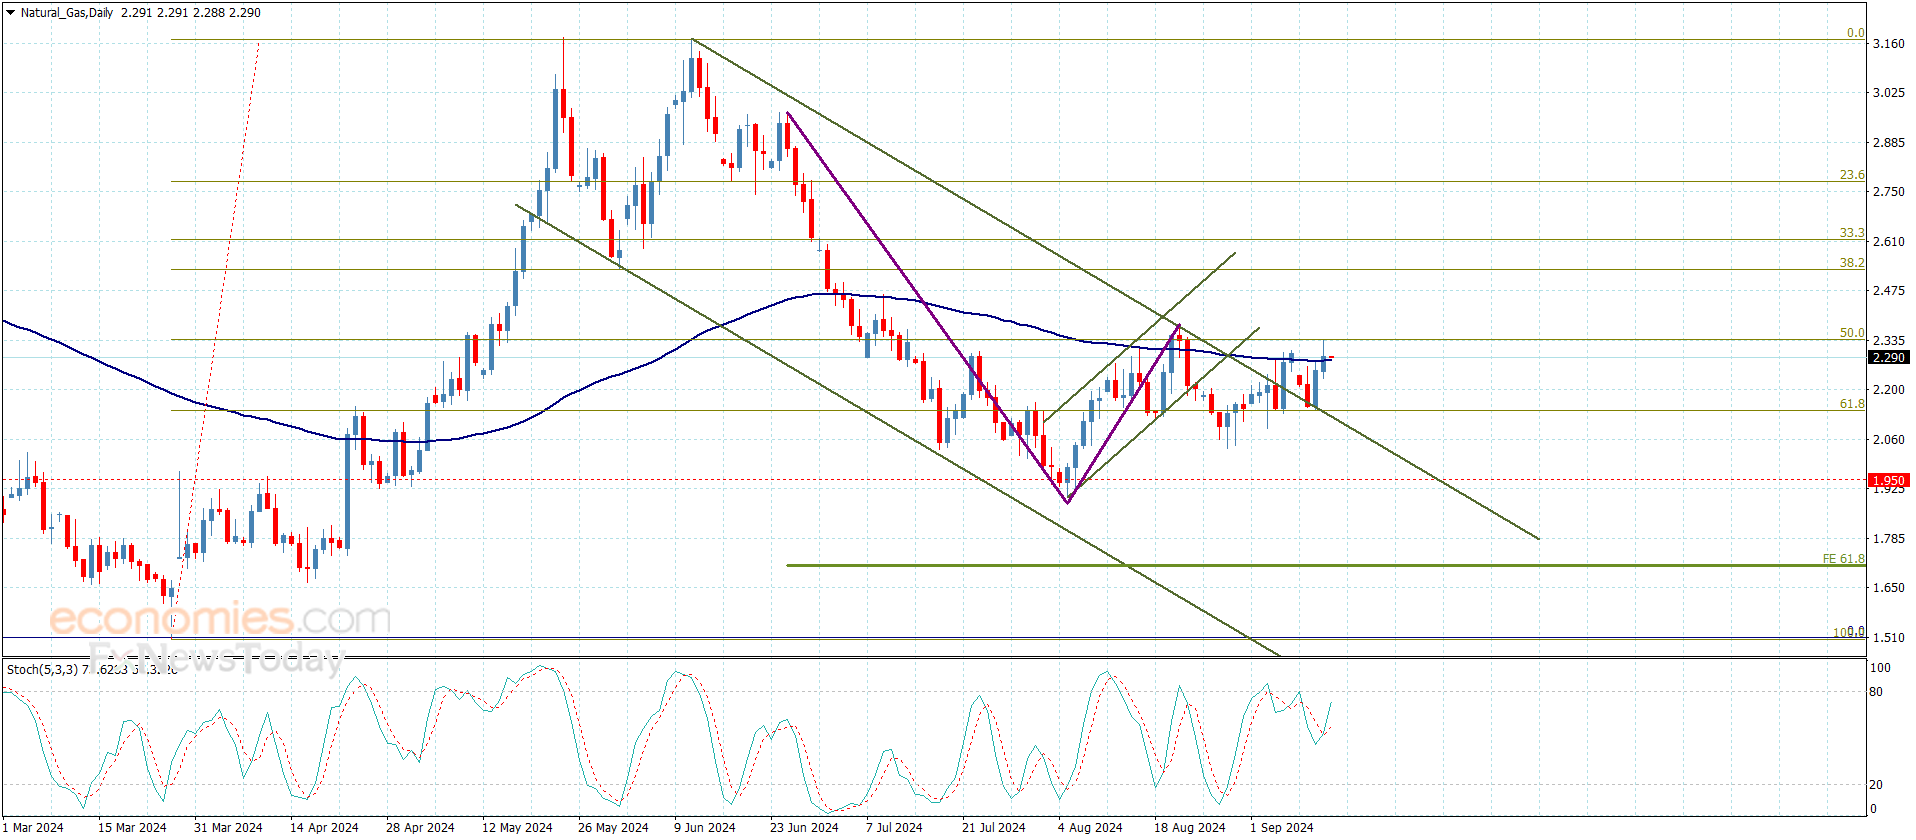Screen dimensions: 1916x840
Task: Click the stochastic 80 level on scale
Action: (1876, 692)
